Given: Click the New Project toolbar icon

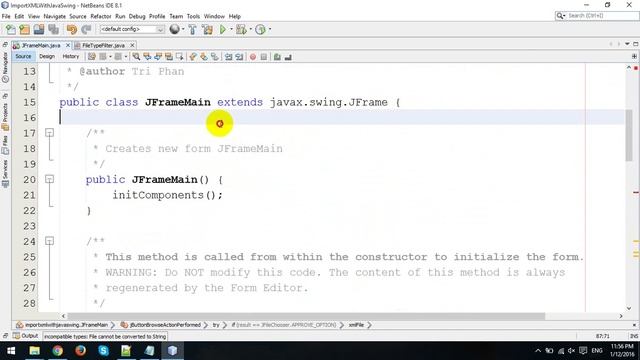Looking at the screenshot, I should click(x=24, y=29).
